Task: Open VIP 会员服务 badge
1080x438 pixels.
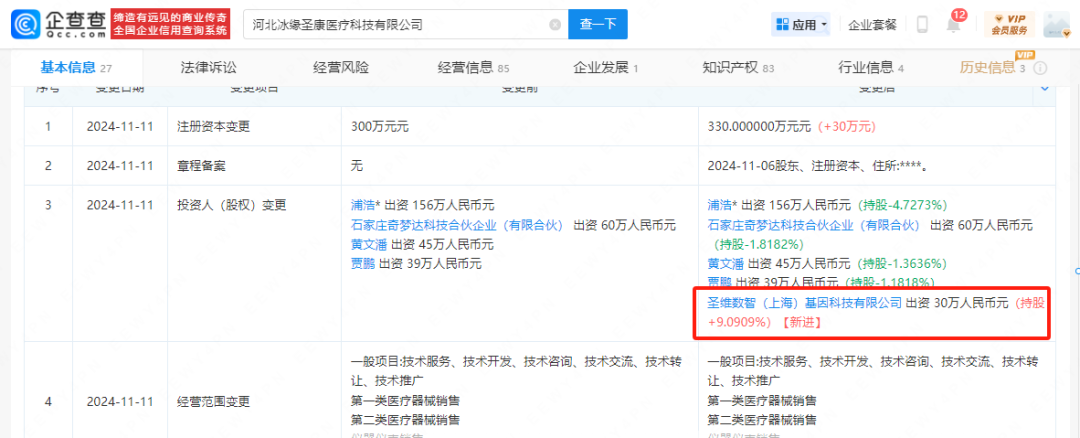Action: pyautogui.click(x=1010, y=24)
